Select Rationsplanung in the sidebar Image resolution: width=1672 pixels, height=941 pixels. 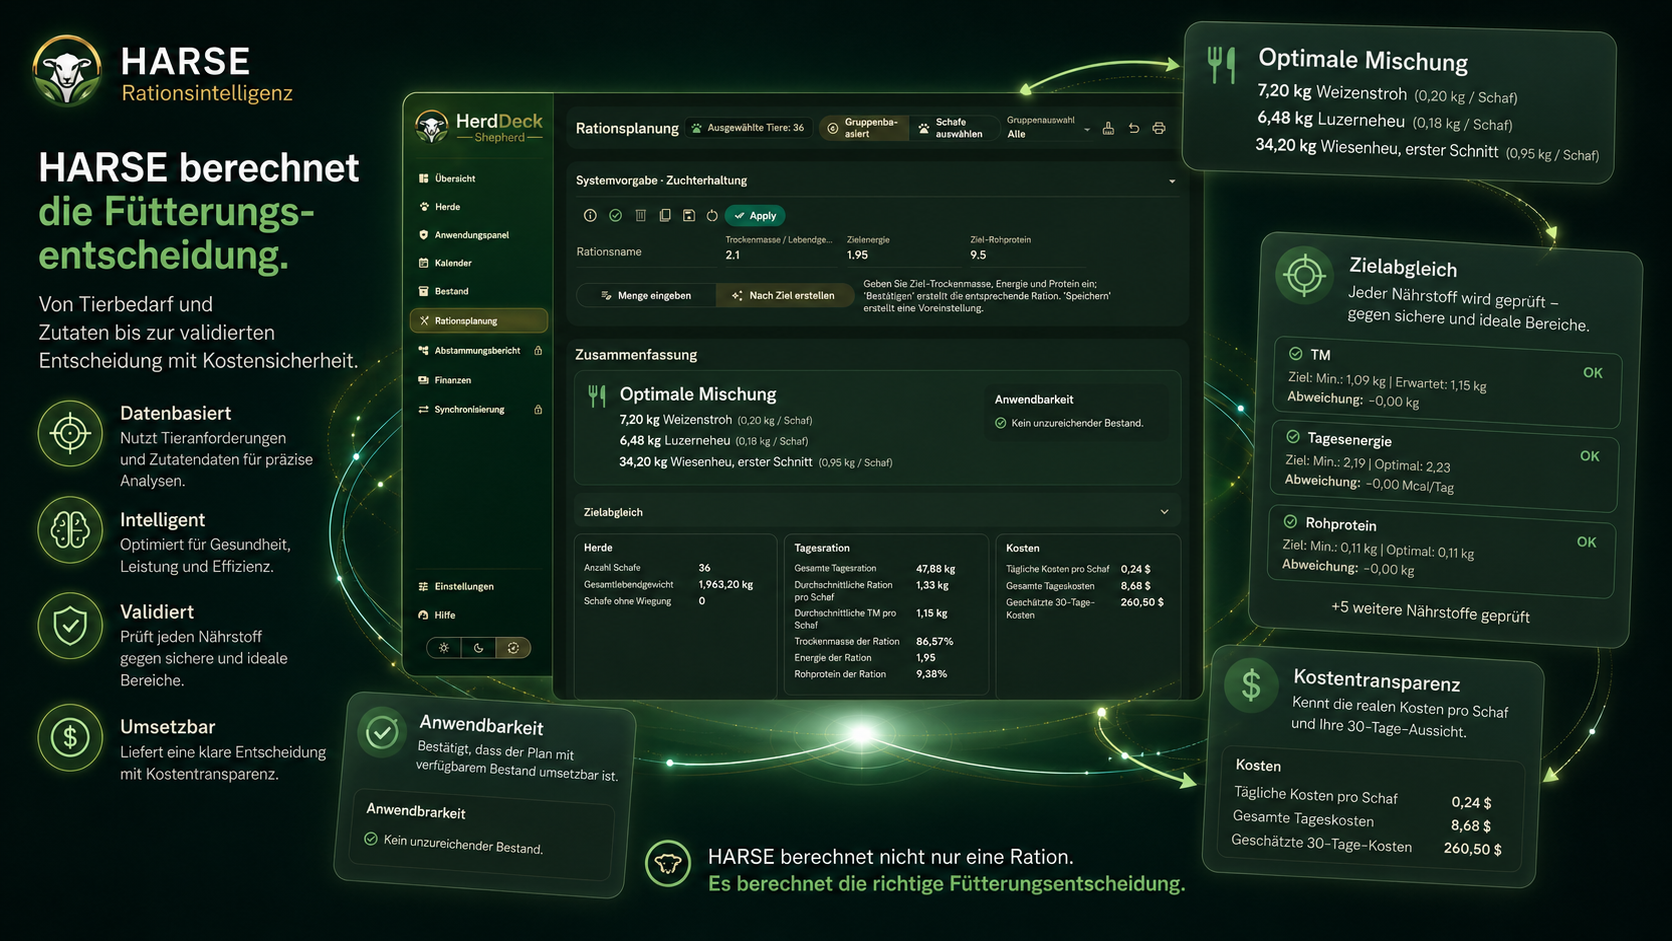(x=478, y=321)
